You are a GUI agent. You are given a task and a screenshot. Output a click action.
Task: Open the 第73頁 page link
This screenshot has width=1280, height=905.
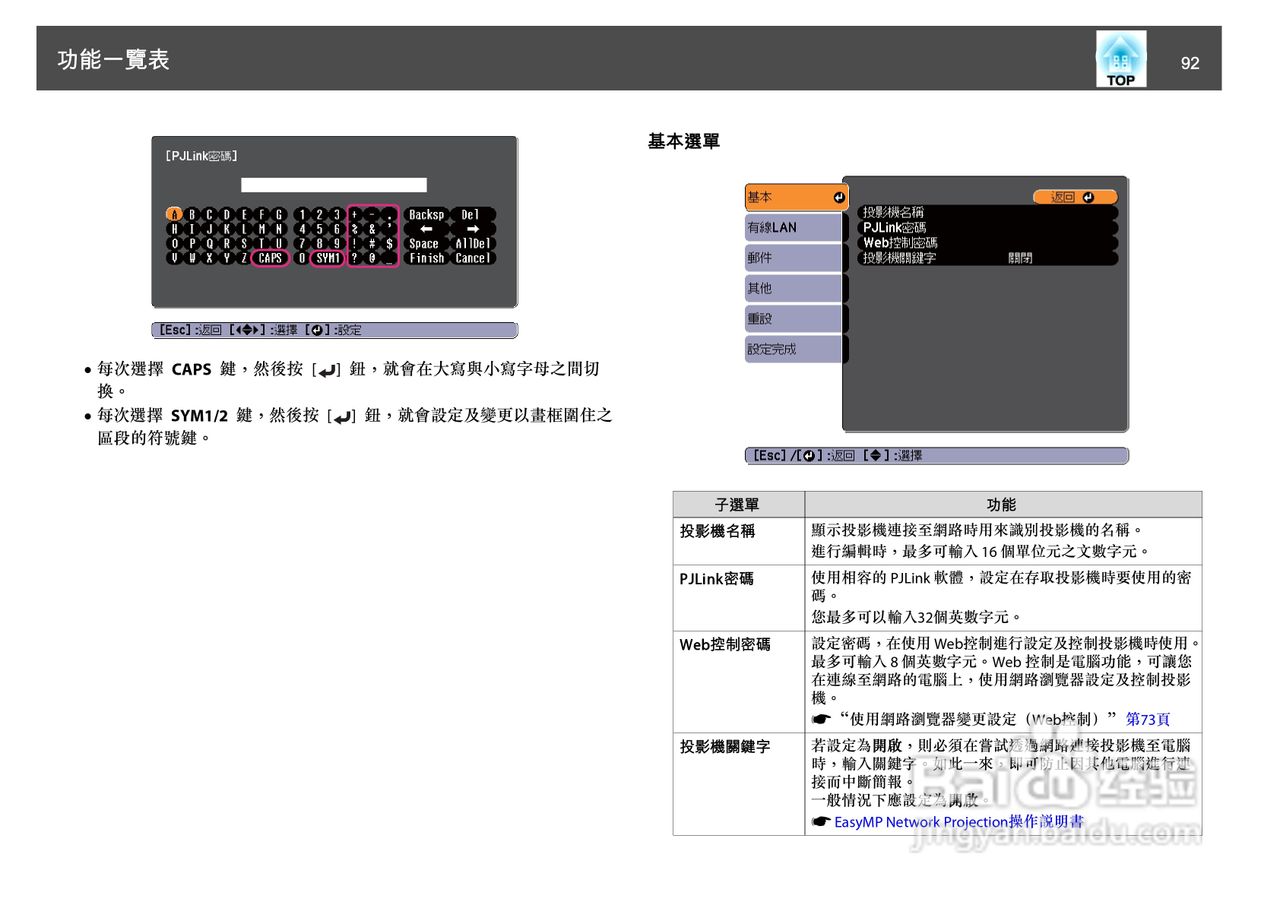tap(1148, 719)
